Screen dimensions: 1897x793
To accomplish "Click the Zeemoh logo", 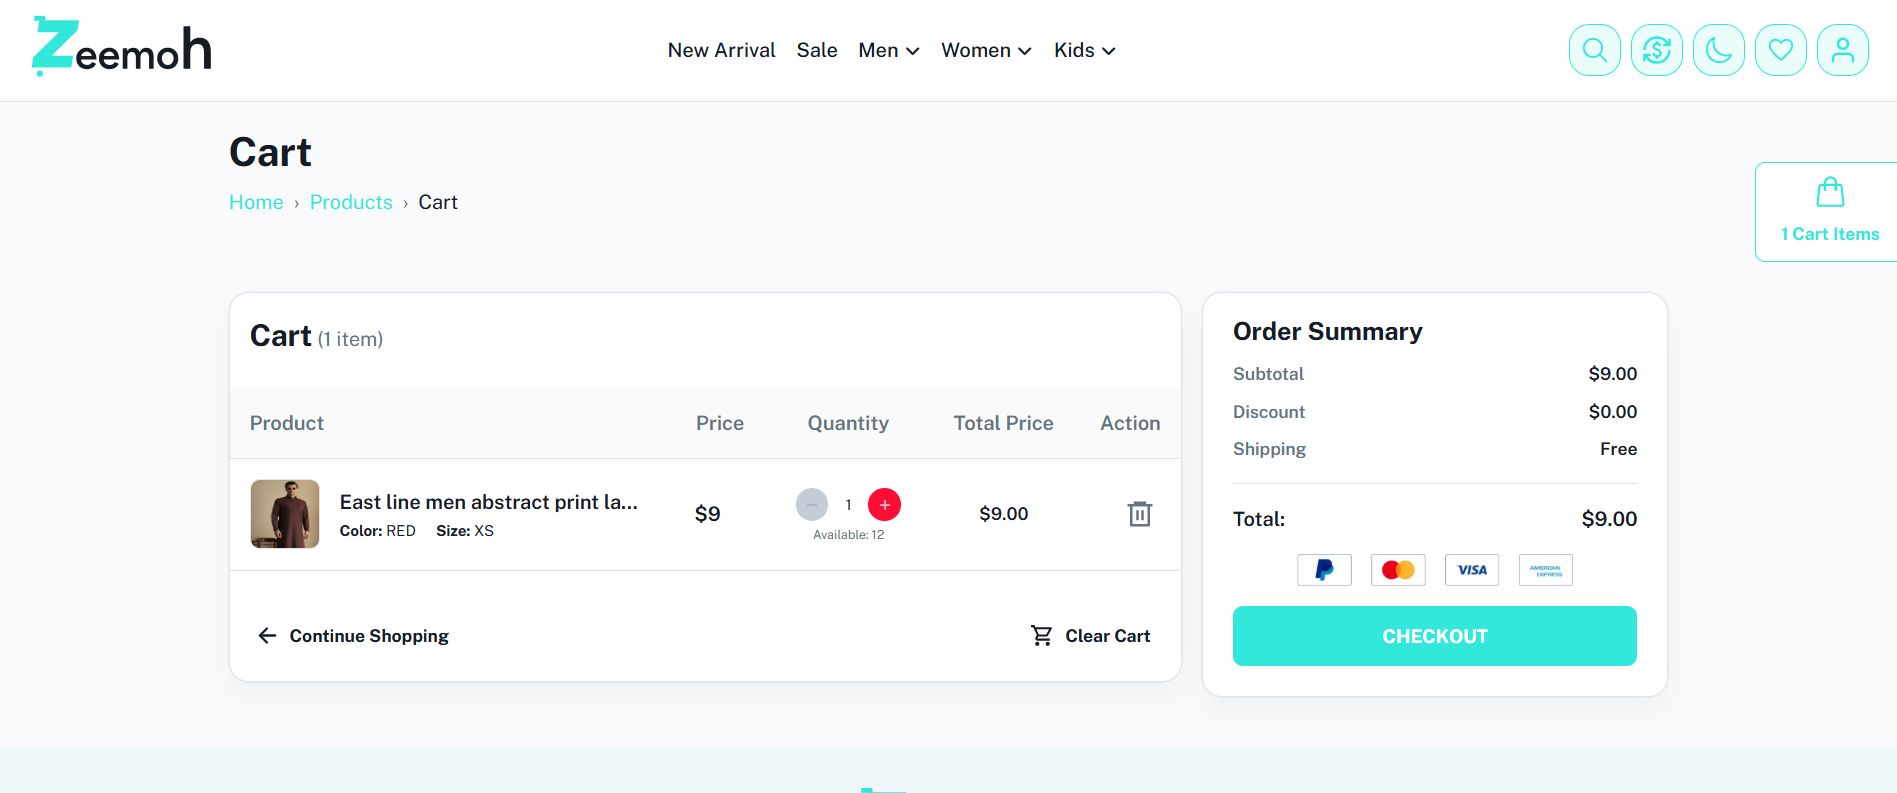I will 122,47.
